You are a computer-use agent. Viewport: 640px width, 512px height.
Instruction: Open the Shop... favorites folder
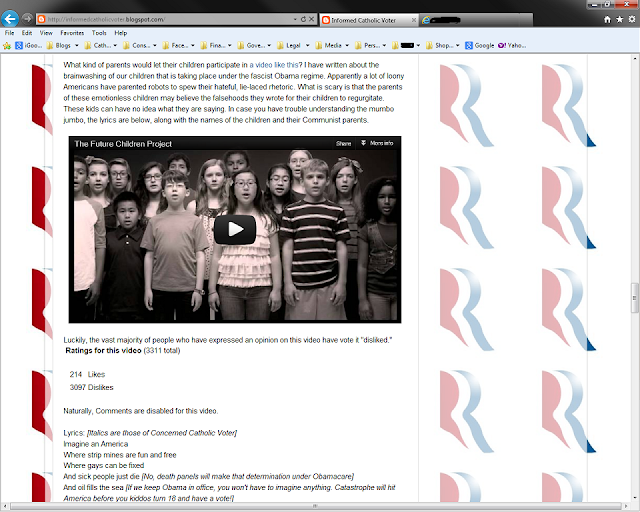click(x=439, y=46)
